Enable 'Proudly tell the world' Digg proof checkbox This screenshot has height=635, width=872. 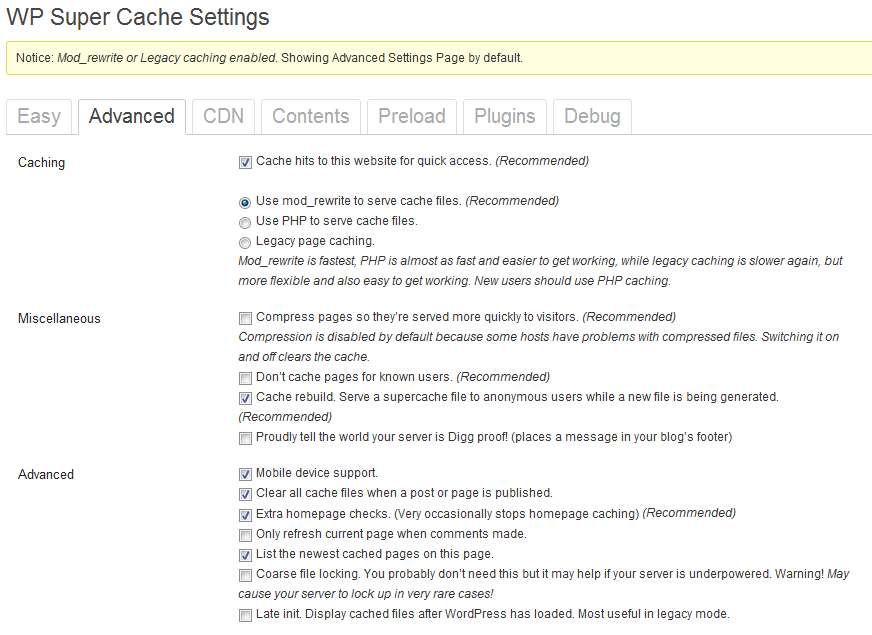(245, 438)
